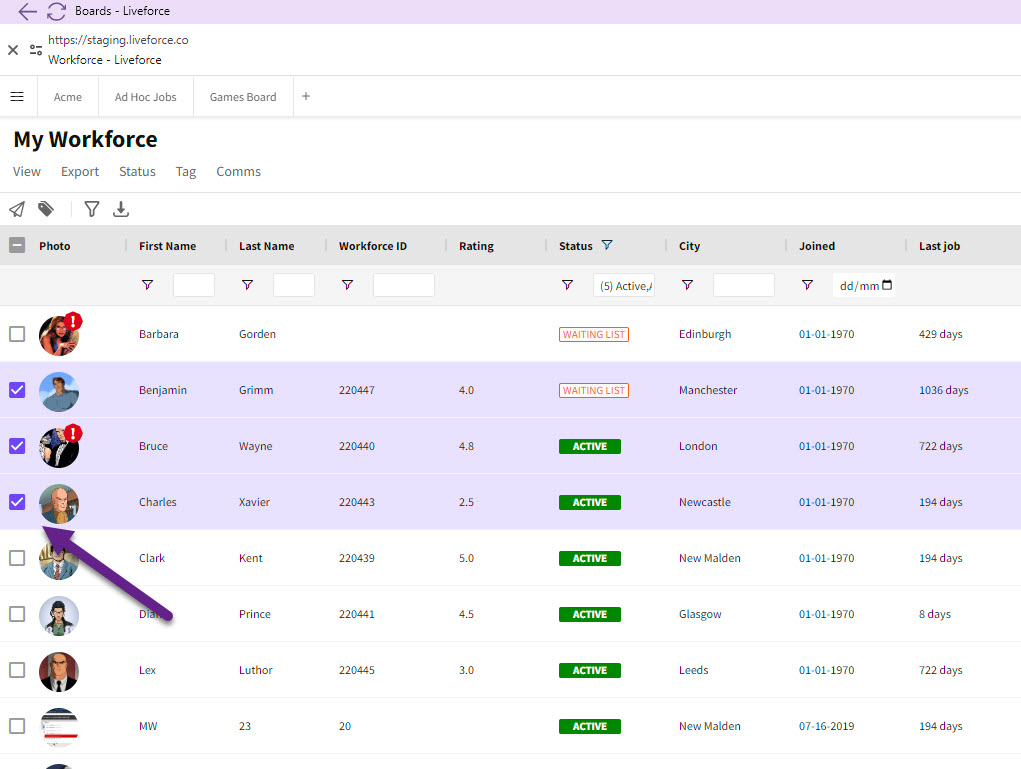This screenshot has width=1021, height=769.
Task: Toggle the select-all header checkbox
Action: pyautogui.click(x=17, y=245)
